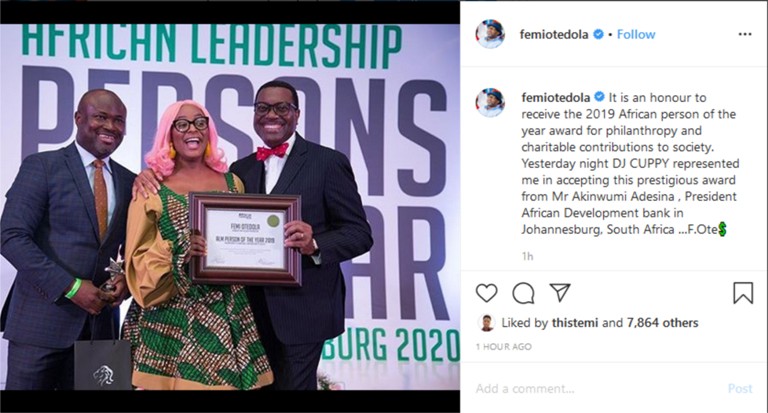The width and height of the screenshot is (768, 413).
Task: Open comments via speech bubble icon
Action: [x=523, y=293]
